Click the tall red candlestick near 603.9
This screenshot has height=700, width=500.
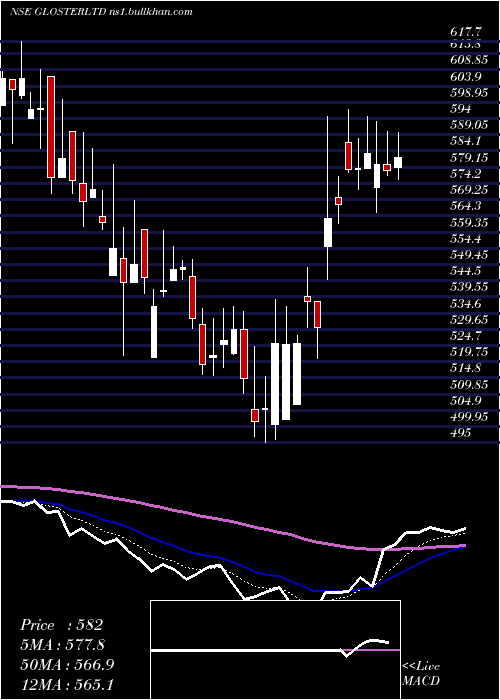(x=51, y=127)
